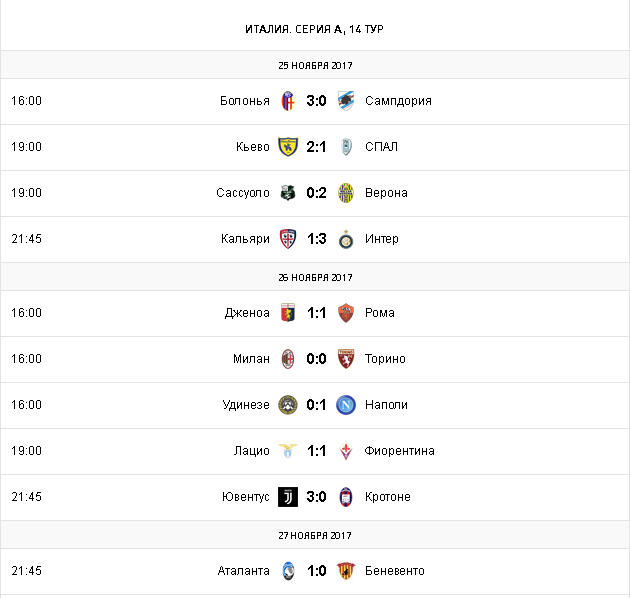This screenshot has width=630, height=598.
Task: Click the 26 ноября 2017 date header
Action: click(x=315, y=277)
